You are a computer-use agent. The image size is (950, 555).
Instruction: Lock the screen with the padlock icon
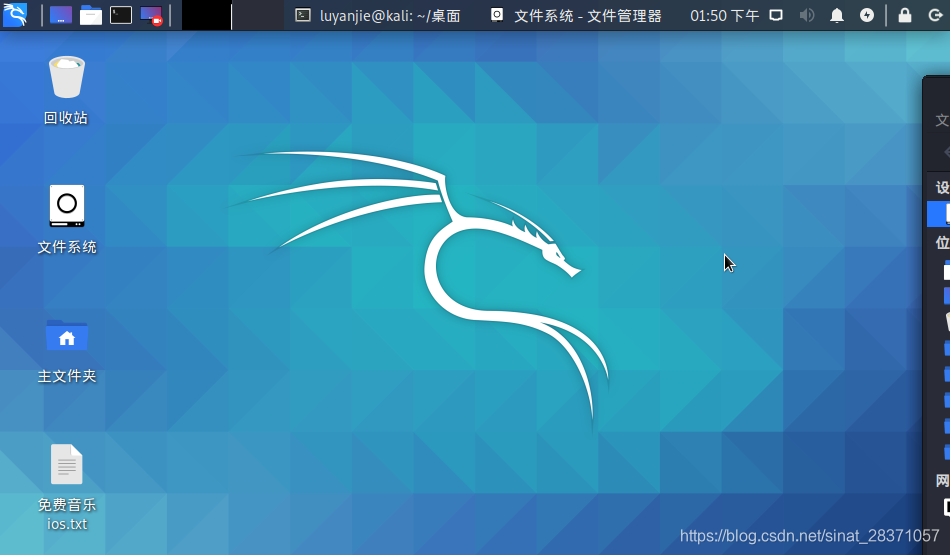905,15
